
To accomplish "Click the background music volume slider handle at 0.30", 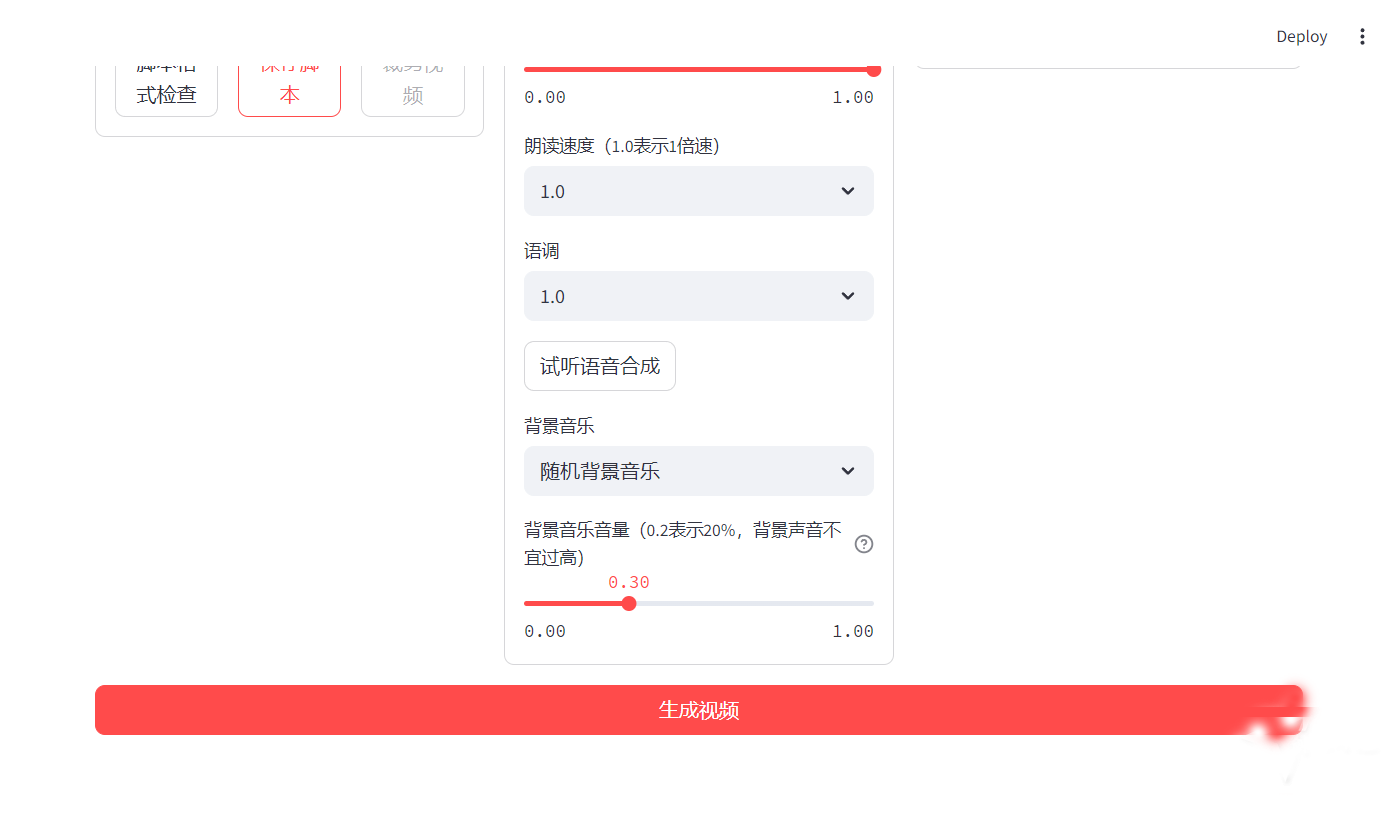I will point(629,603).
